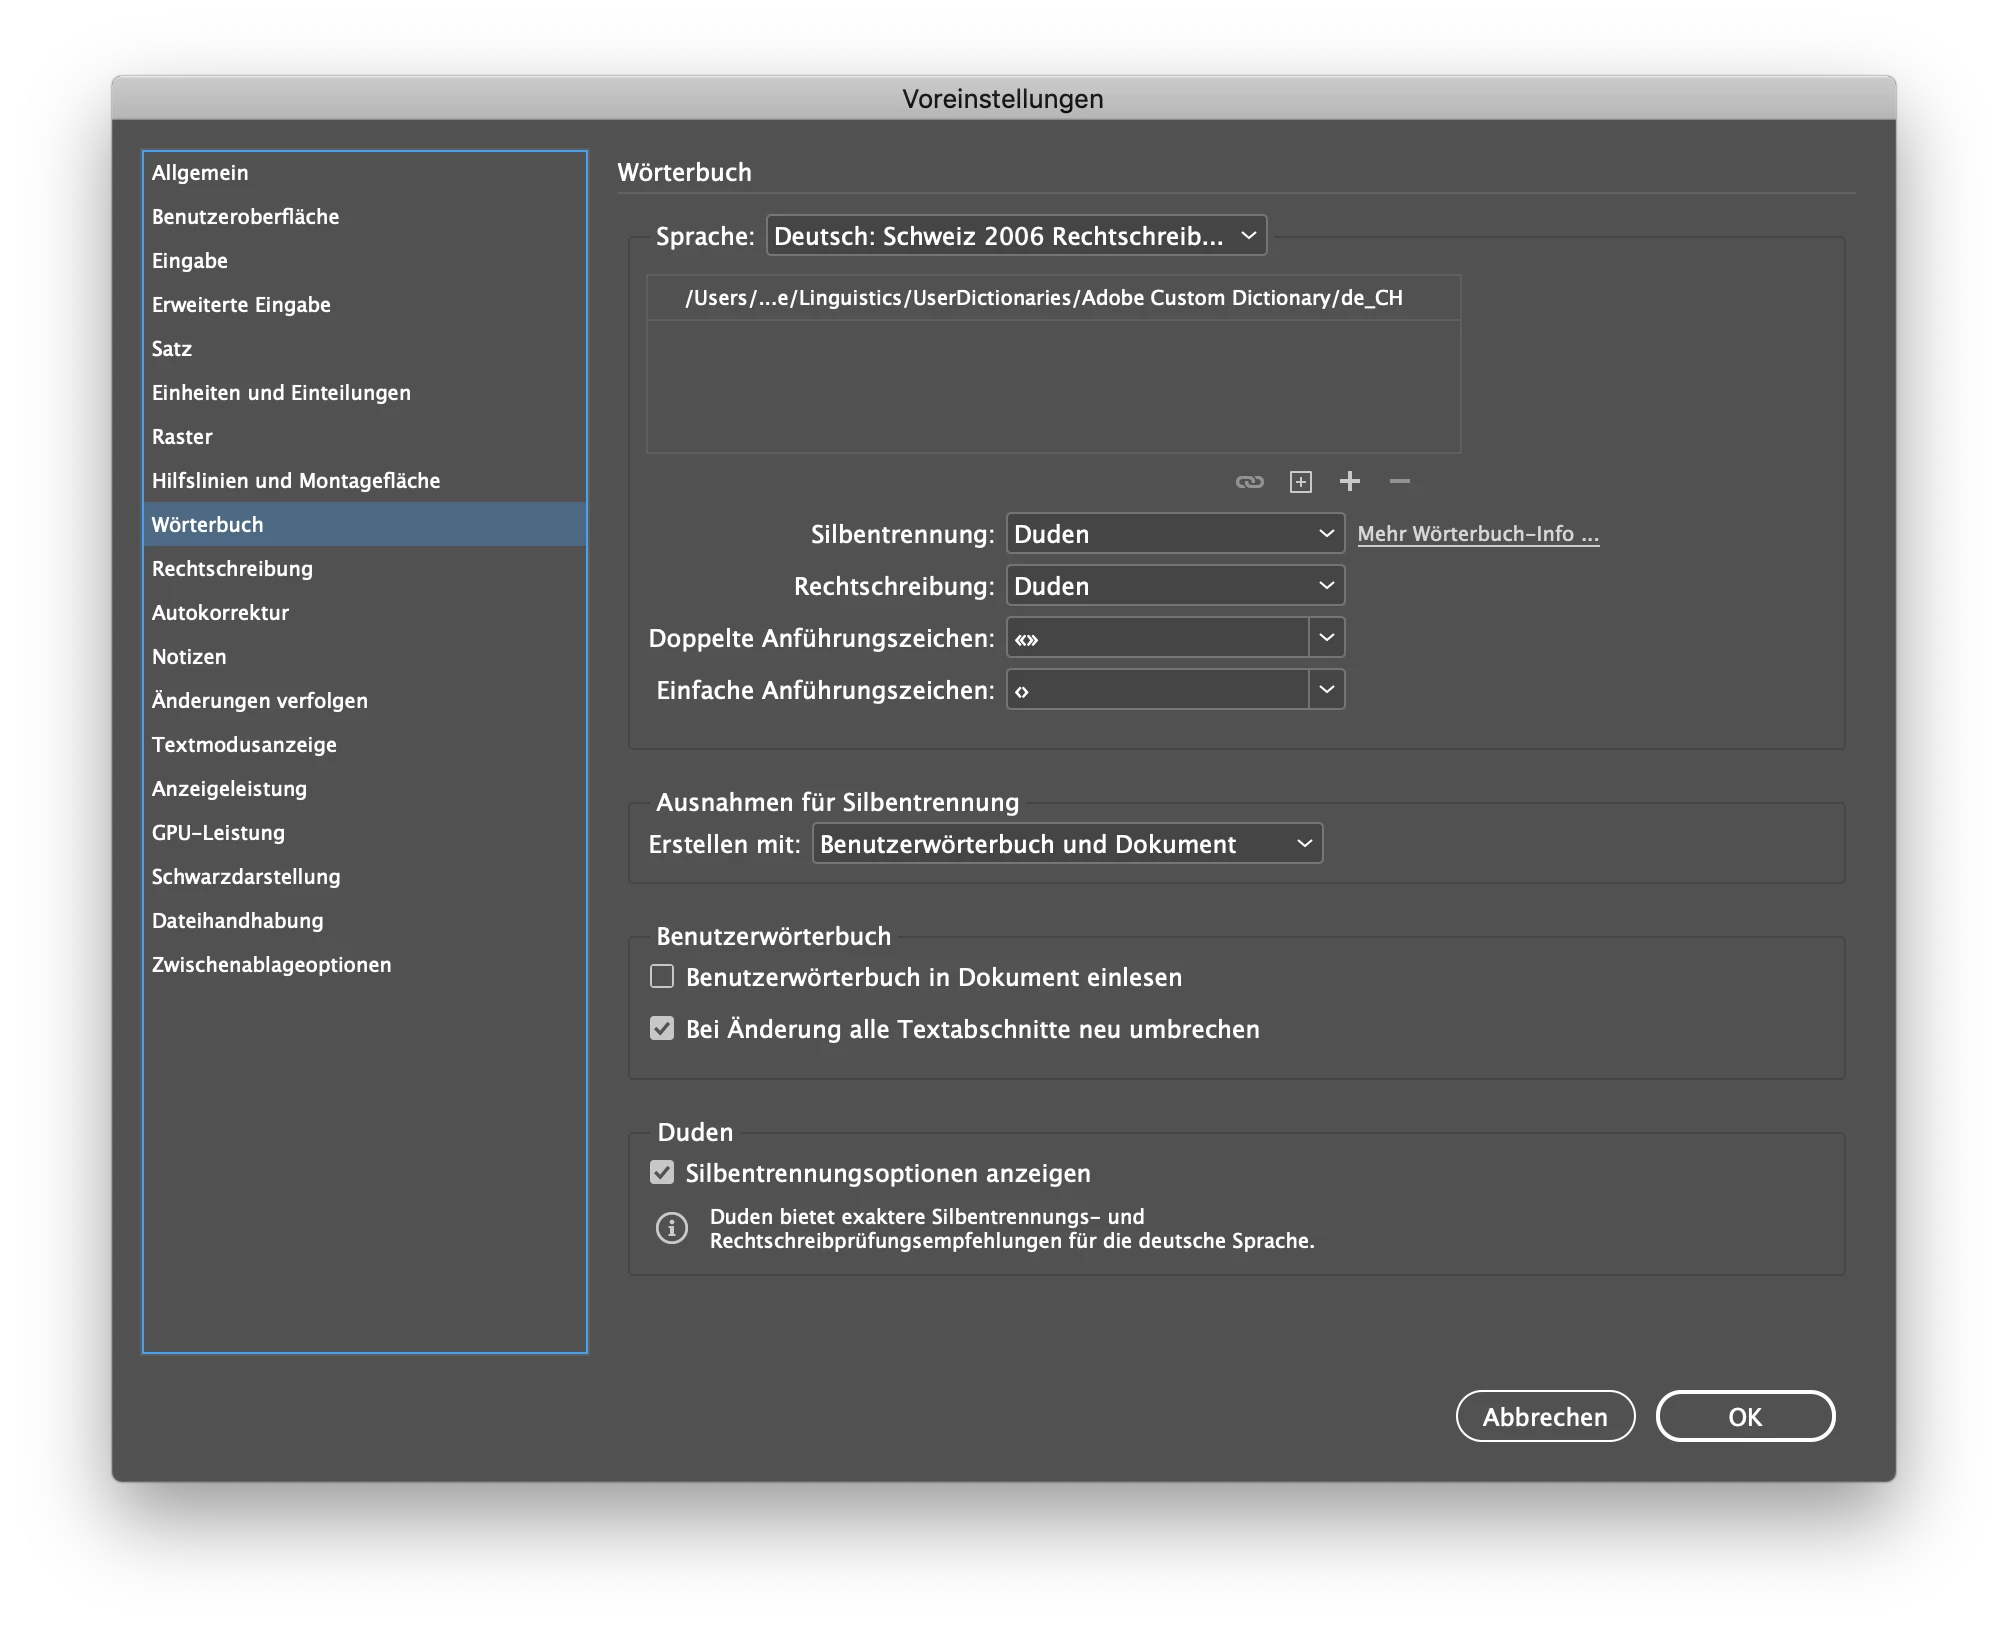The width and height of the screenshot is (2008, 1630).
Task: Click the plus icon to add dictionary
Action: pyautogui.click(x=1349, y=482)
